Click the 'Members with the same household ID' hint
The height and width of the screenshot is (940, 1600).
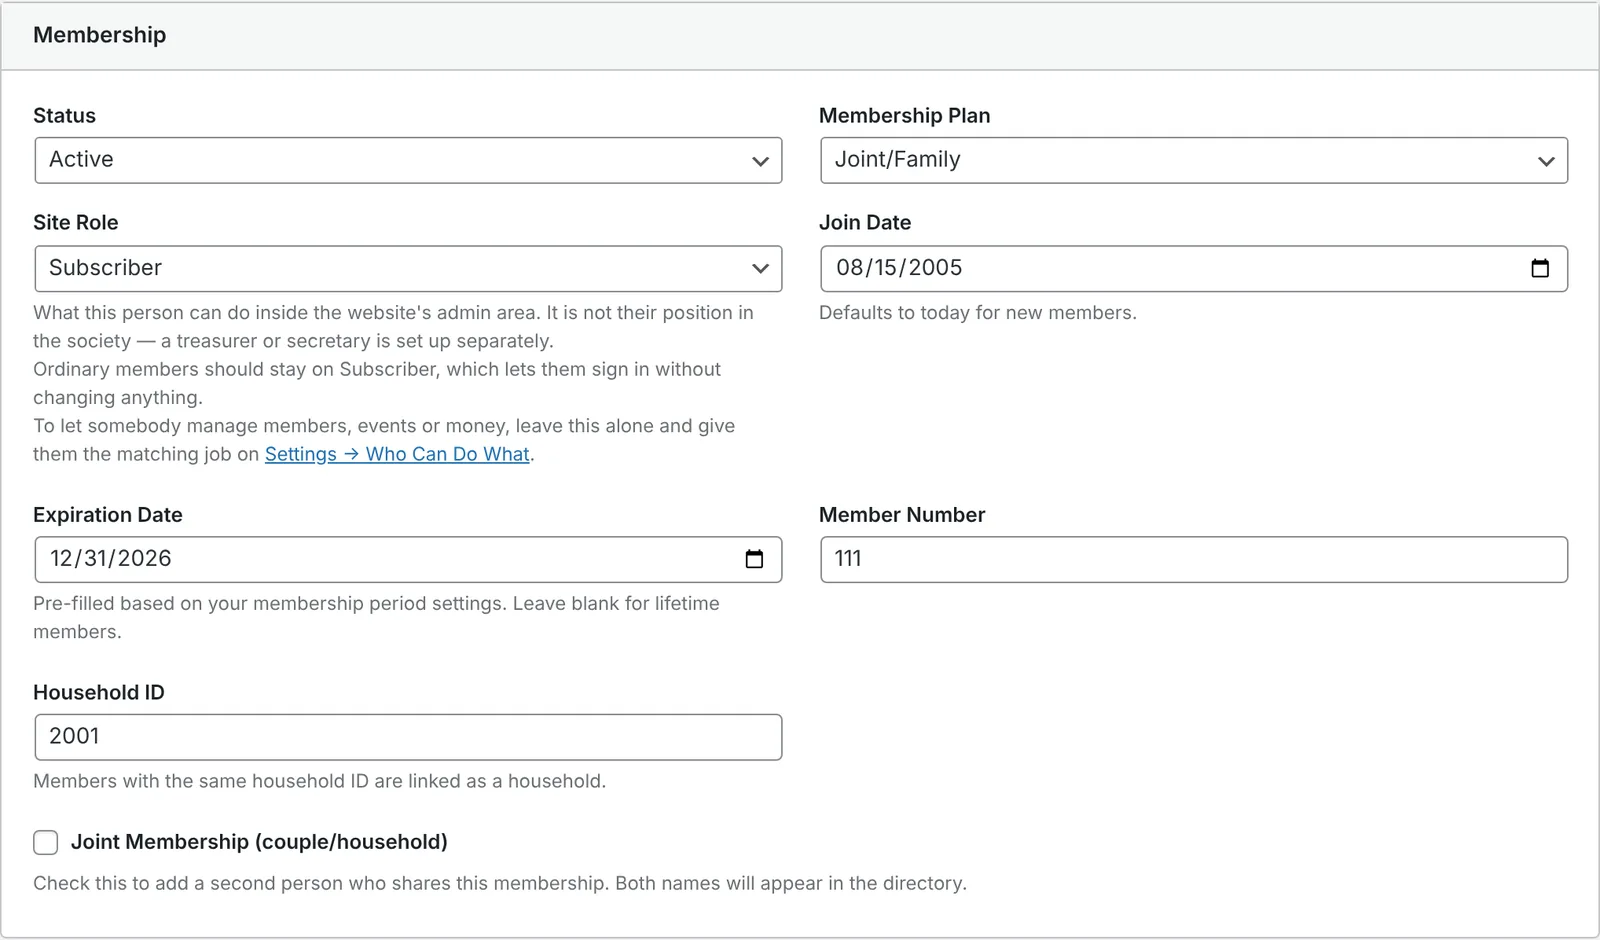pos(320,781)
